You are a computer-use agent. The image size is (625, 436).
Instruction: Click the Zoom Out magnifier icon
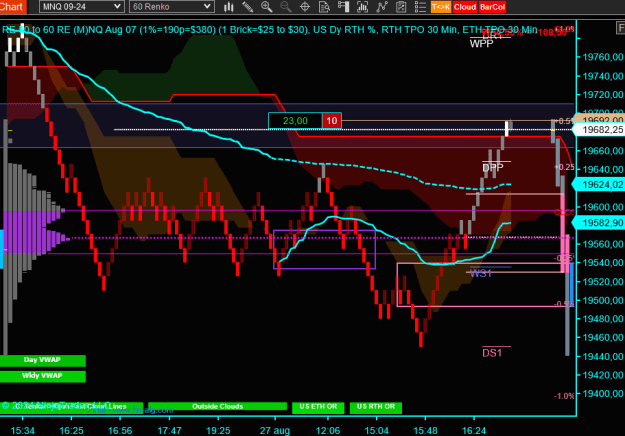[285, 7]
